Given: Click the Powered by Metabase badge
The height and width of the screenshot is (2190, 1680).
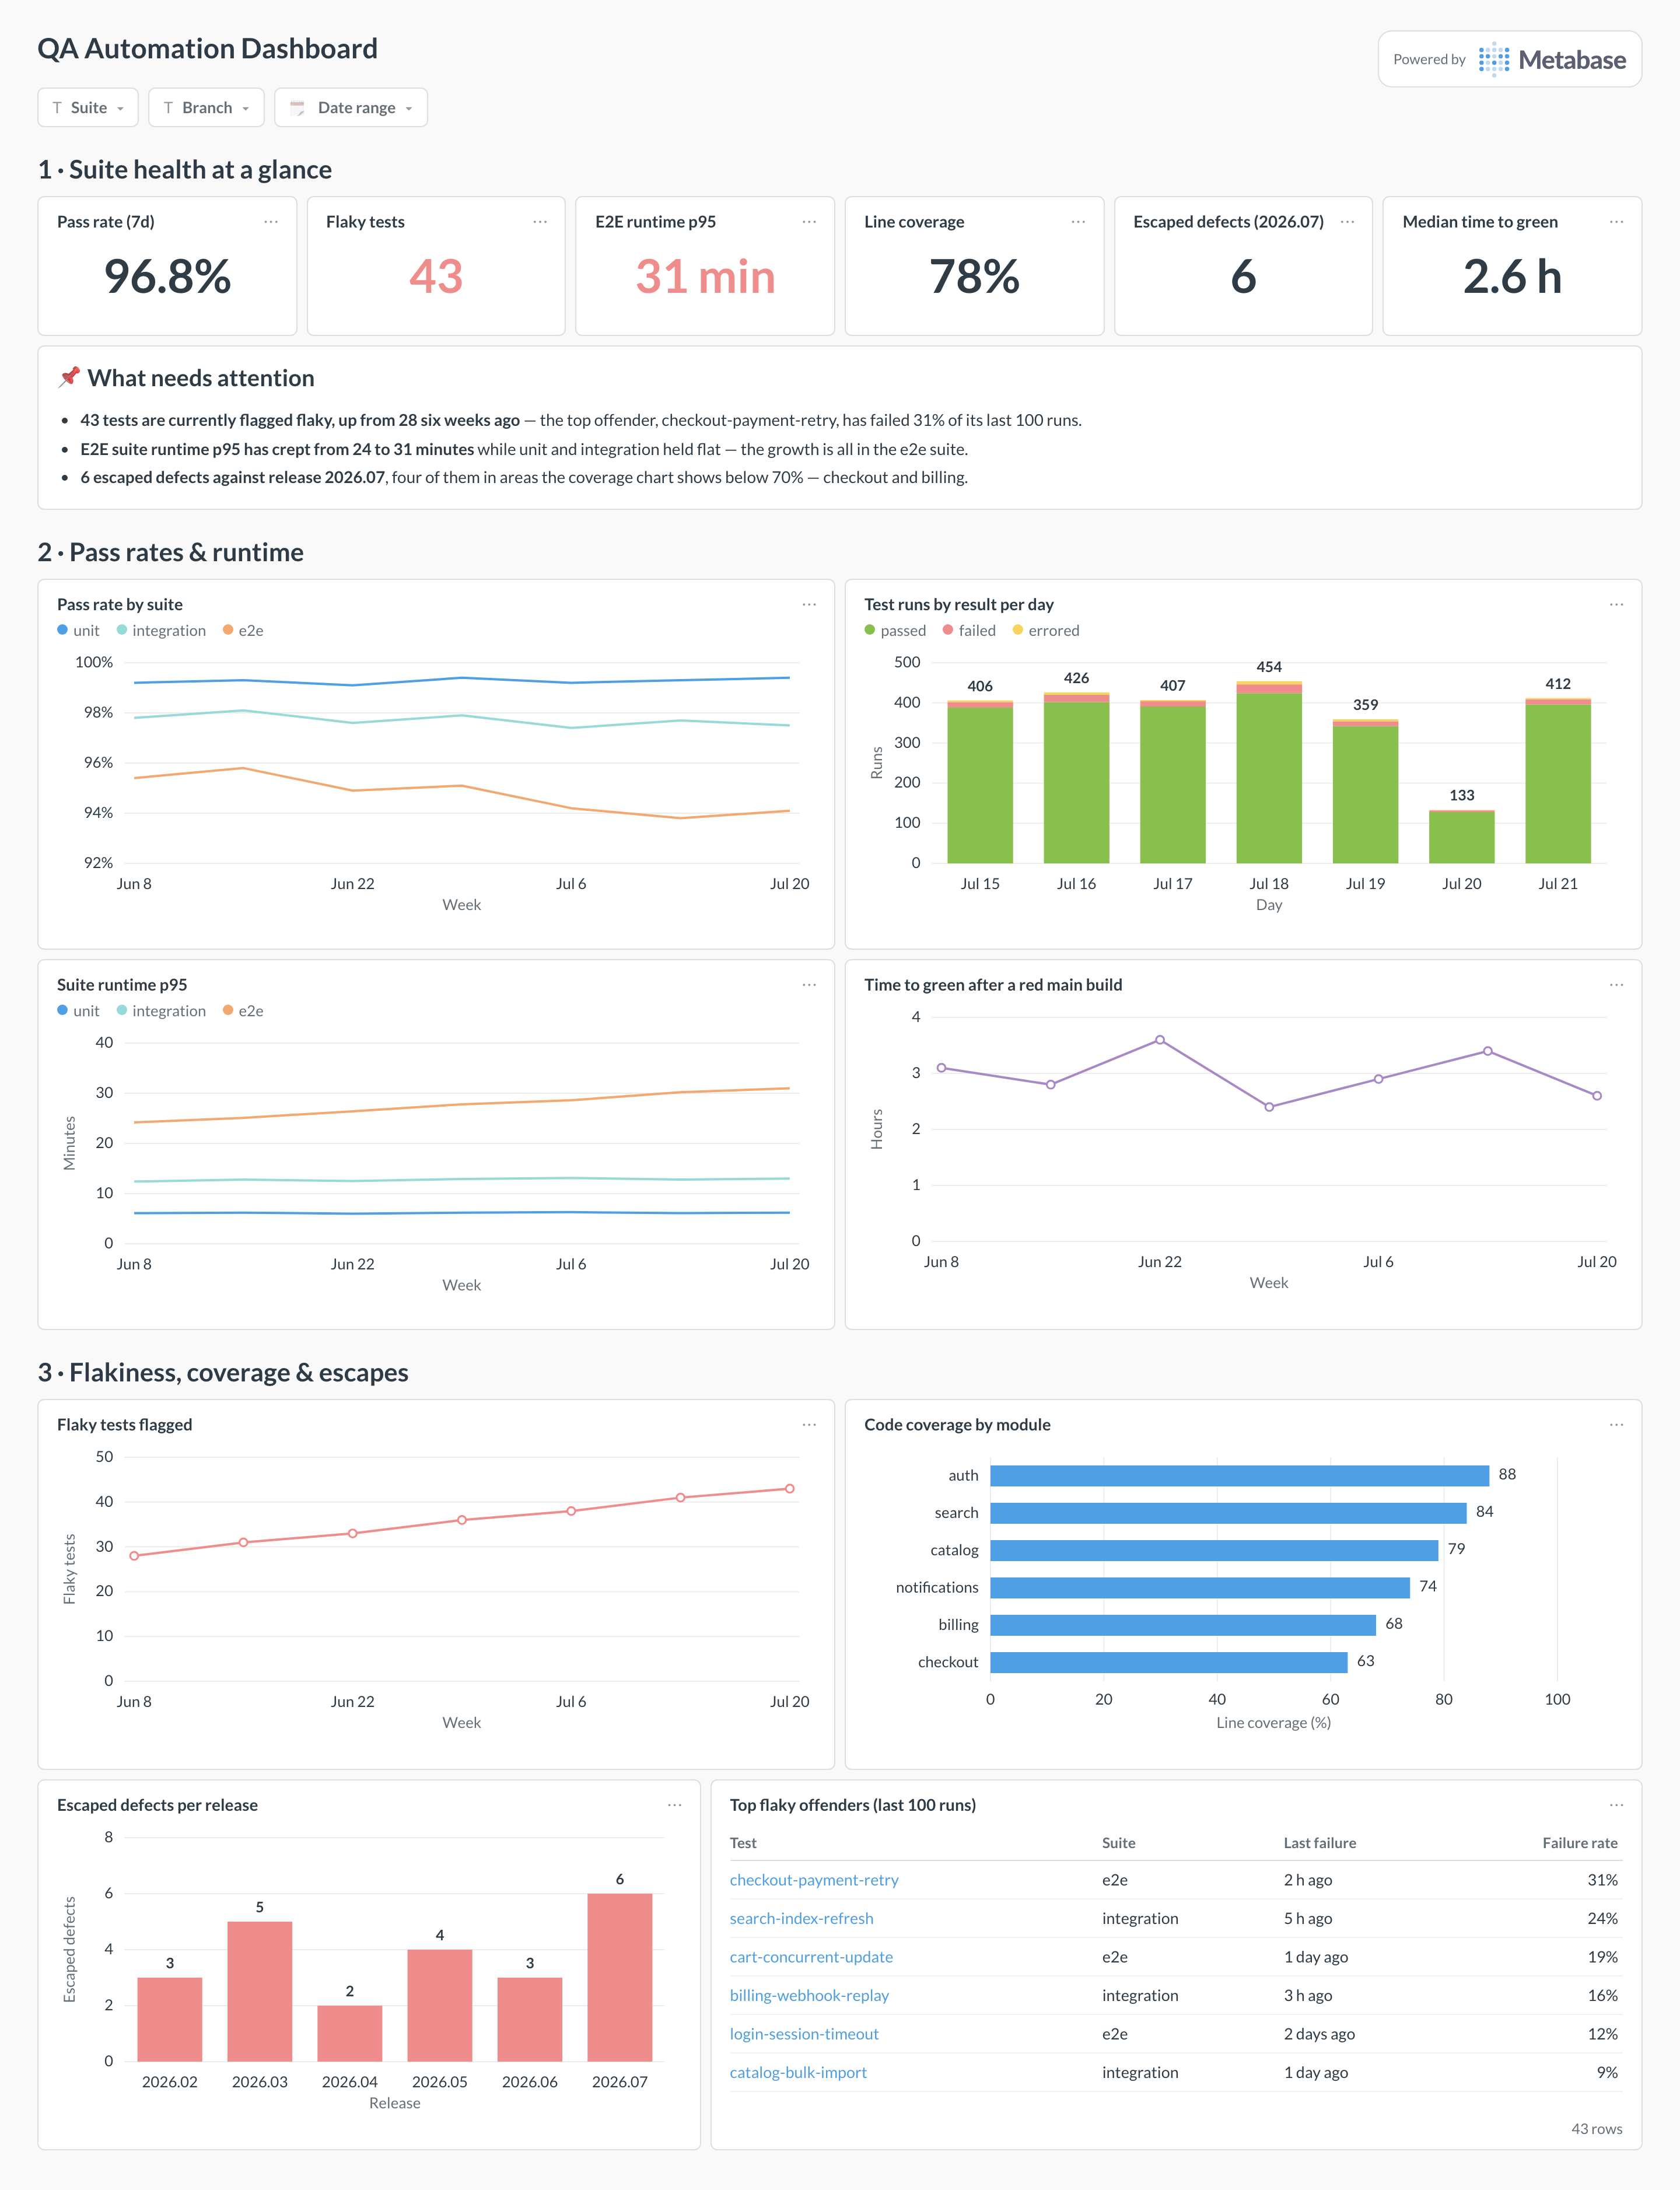Looking at the screenshot, I should click(x=1509, y=60).
